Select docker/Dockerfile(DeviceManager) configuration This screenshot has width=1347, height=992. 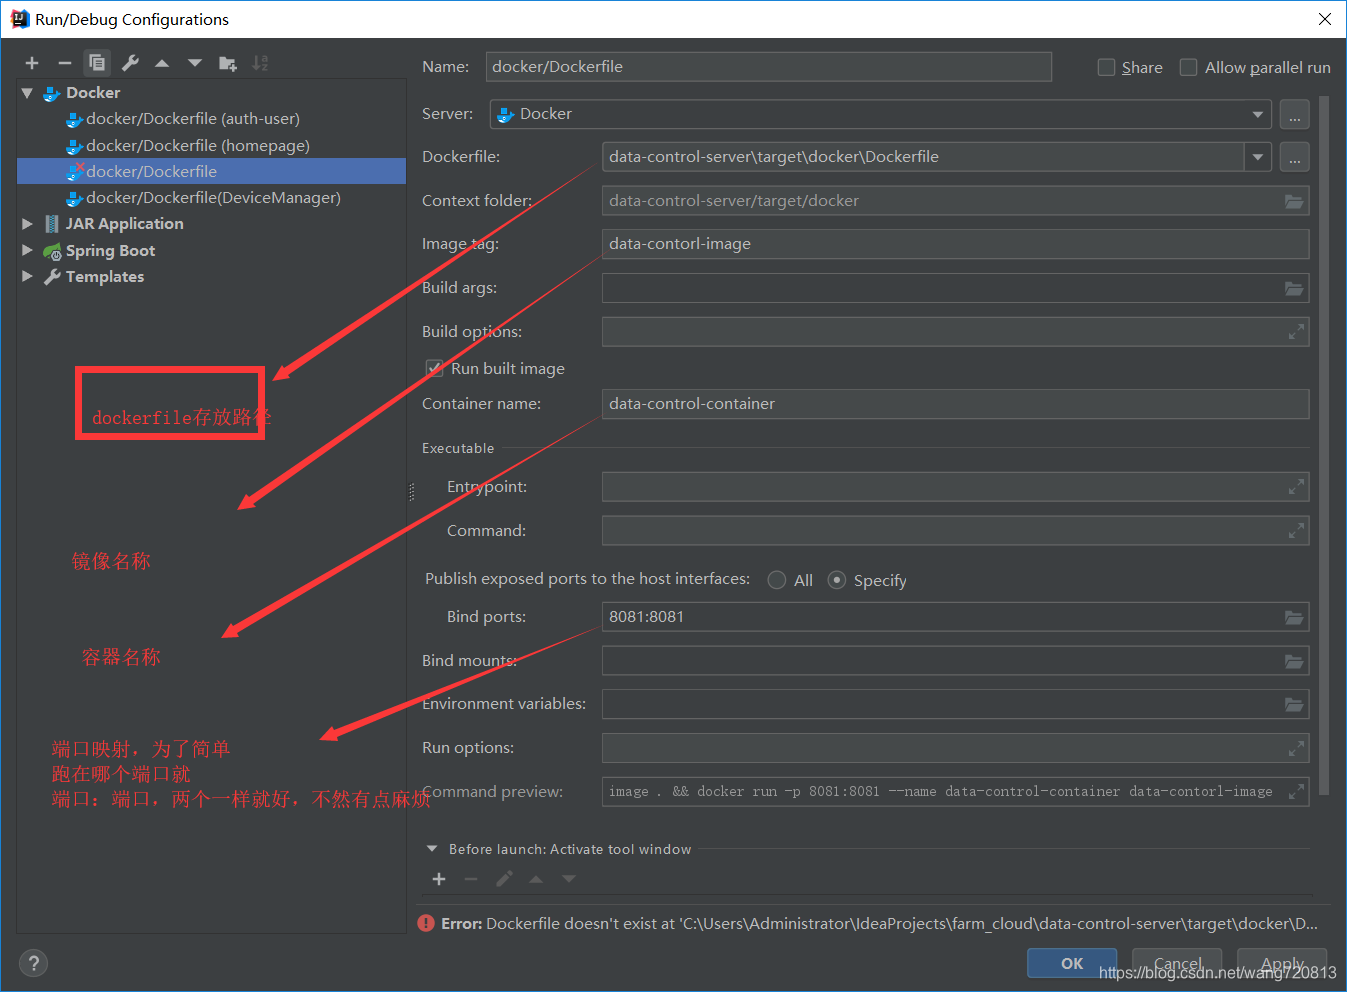211,198
